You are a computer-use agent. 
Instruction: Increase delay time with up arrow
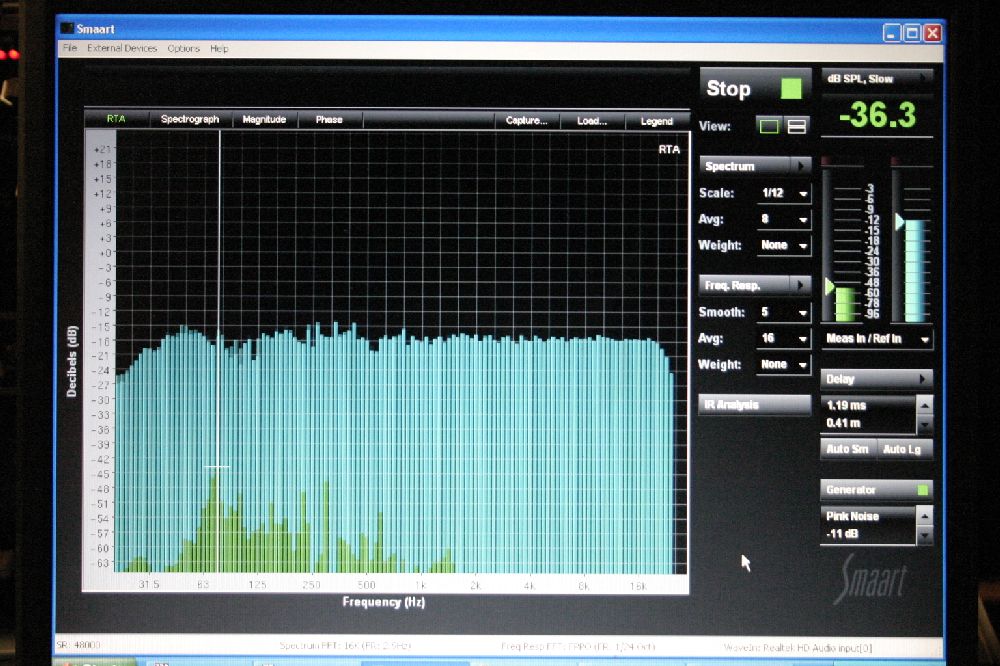(x=924, y=405)
